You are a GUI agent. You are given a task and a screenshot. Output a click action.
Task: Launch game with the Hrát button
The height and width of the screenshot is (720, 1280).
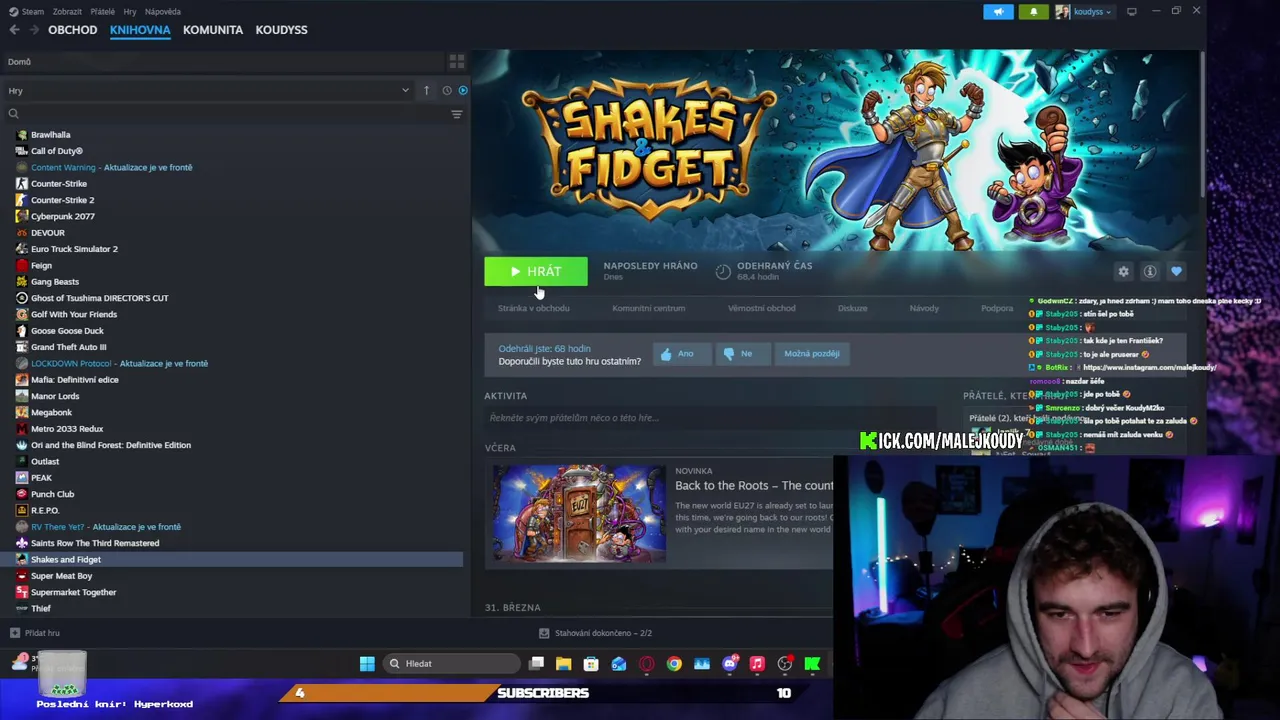click(536, 271)
